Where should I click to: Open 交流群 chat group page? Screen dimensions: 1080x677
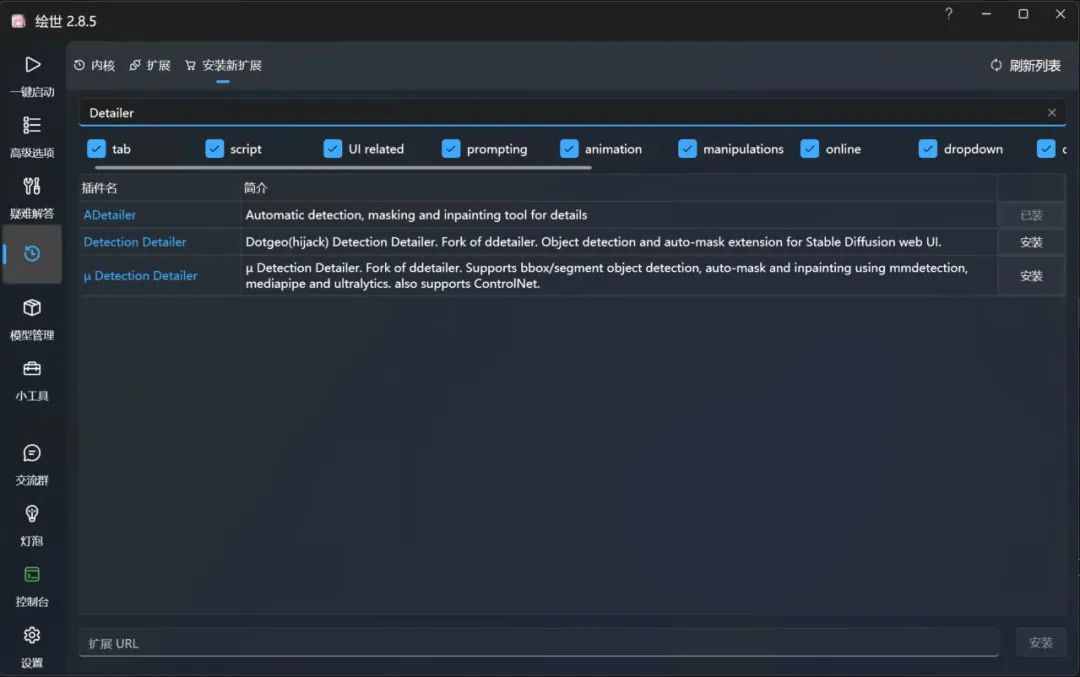(32, 464)
